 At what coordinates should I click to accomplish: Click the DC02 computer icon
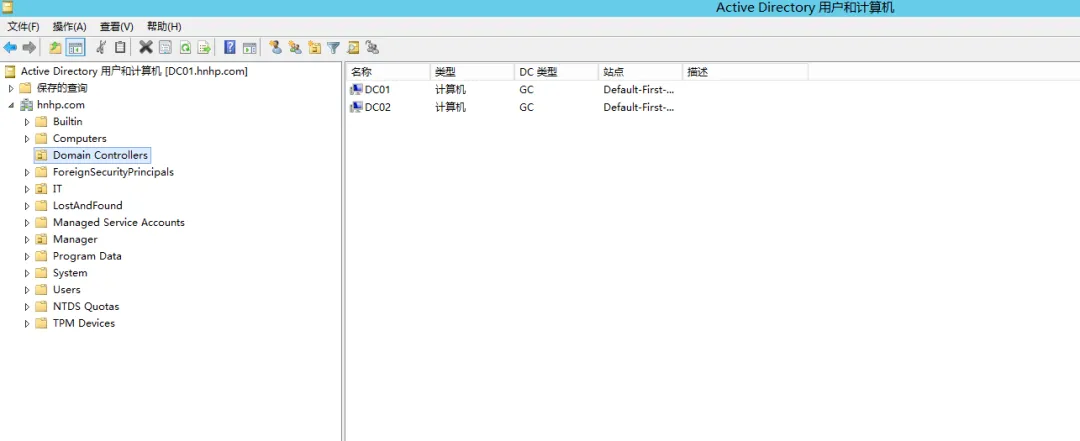356,107
